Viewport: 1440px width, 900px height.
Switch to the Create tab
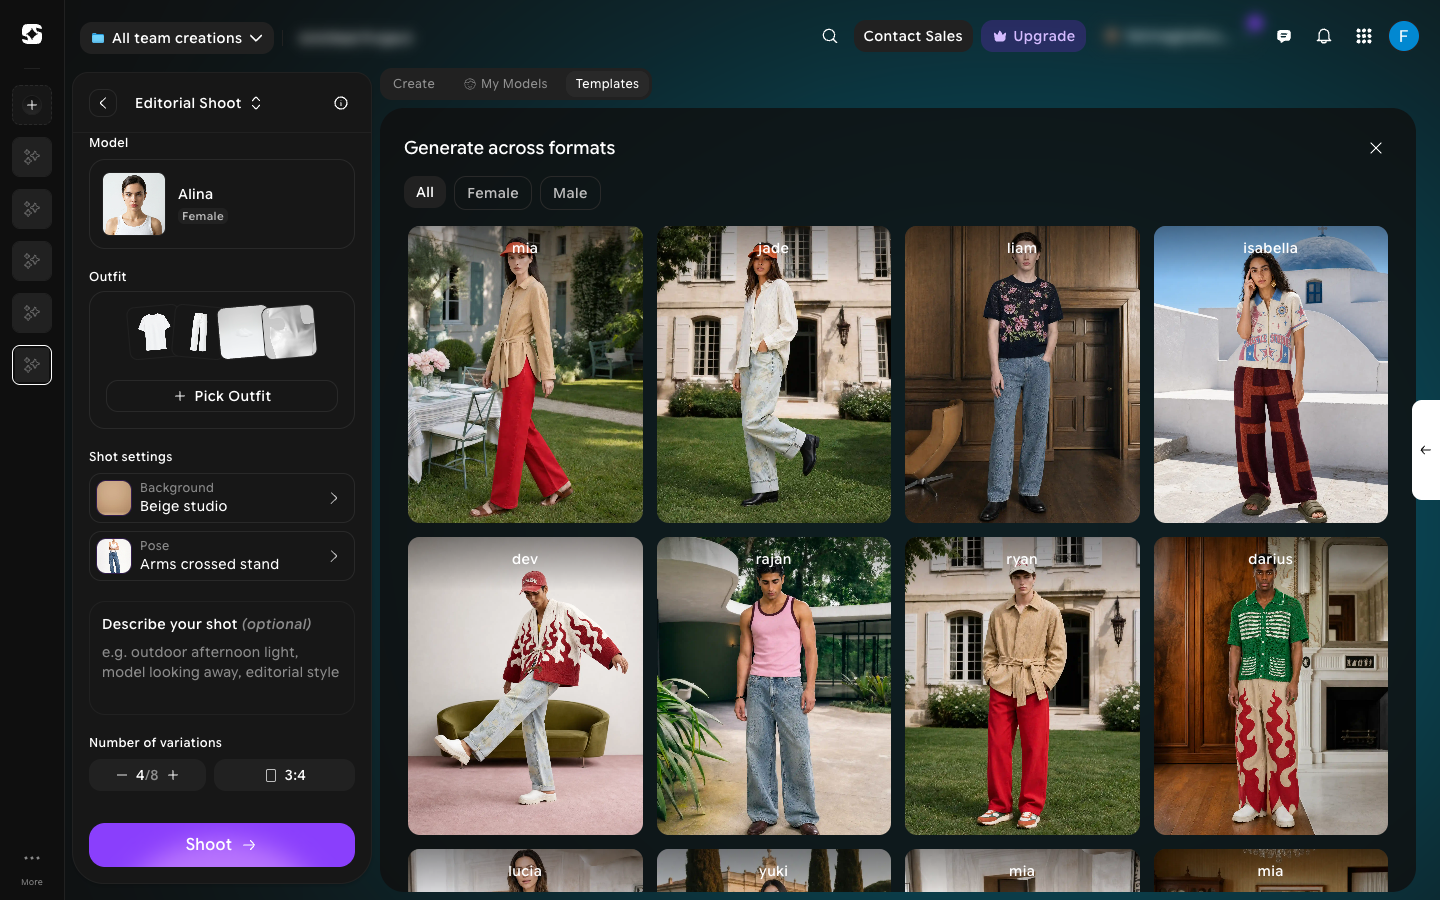point(414,84)
